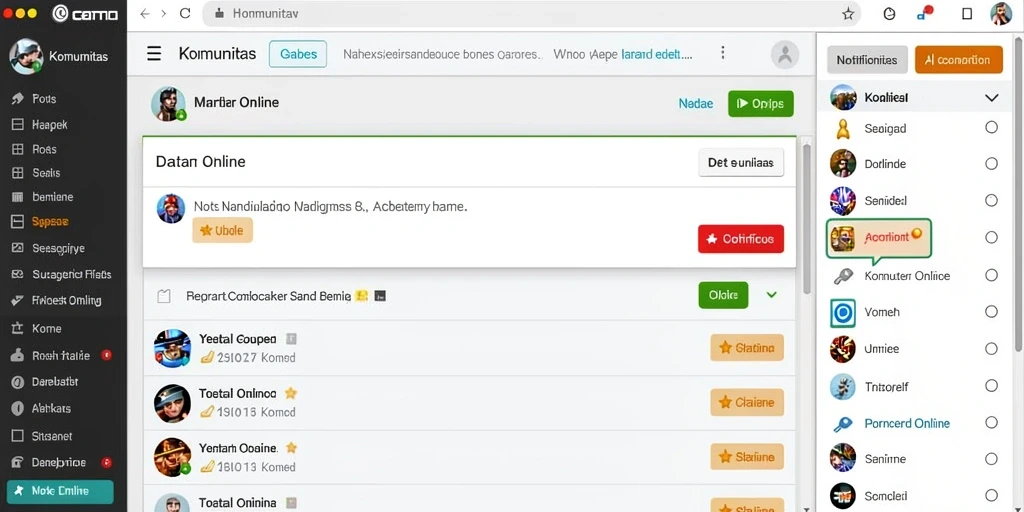Viewport: 1024px width, 512px height.
Task: Click the green Opips button
Action: (x=761, y=104)
